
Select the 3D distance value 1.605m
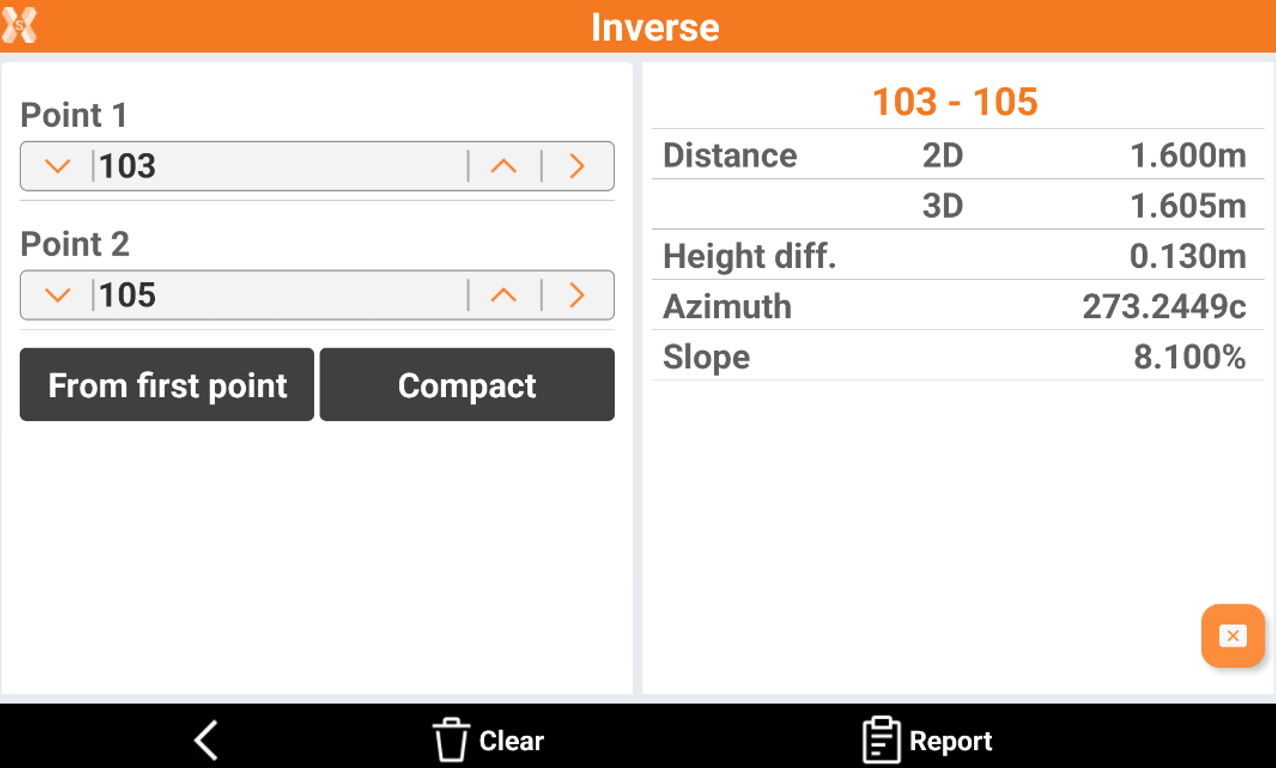1187,206
